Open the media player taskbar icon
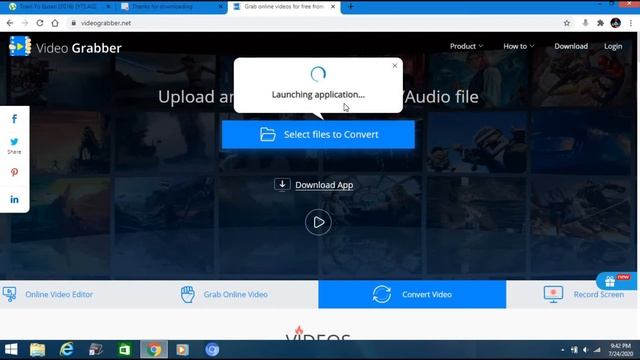Screen dimensions: 640x360 (182, 350)
